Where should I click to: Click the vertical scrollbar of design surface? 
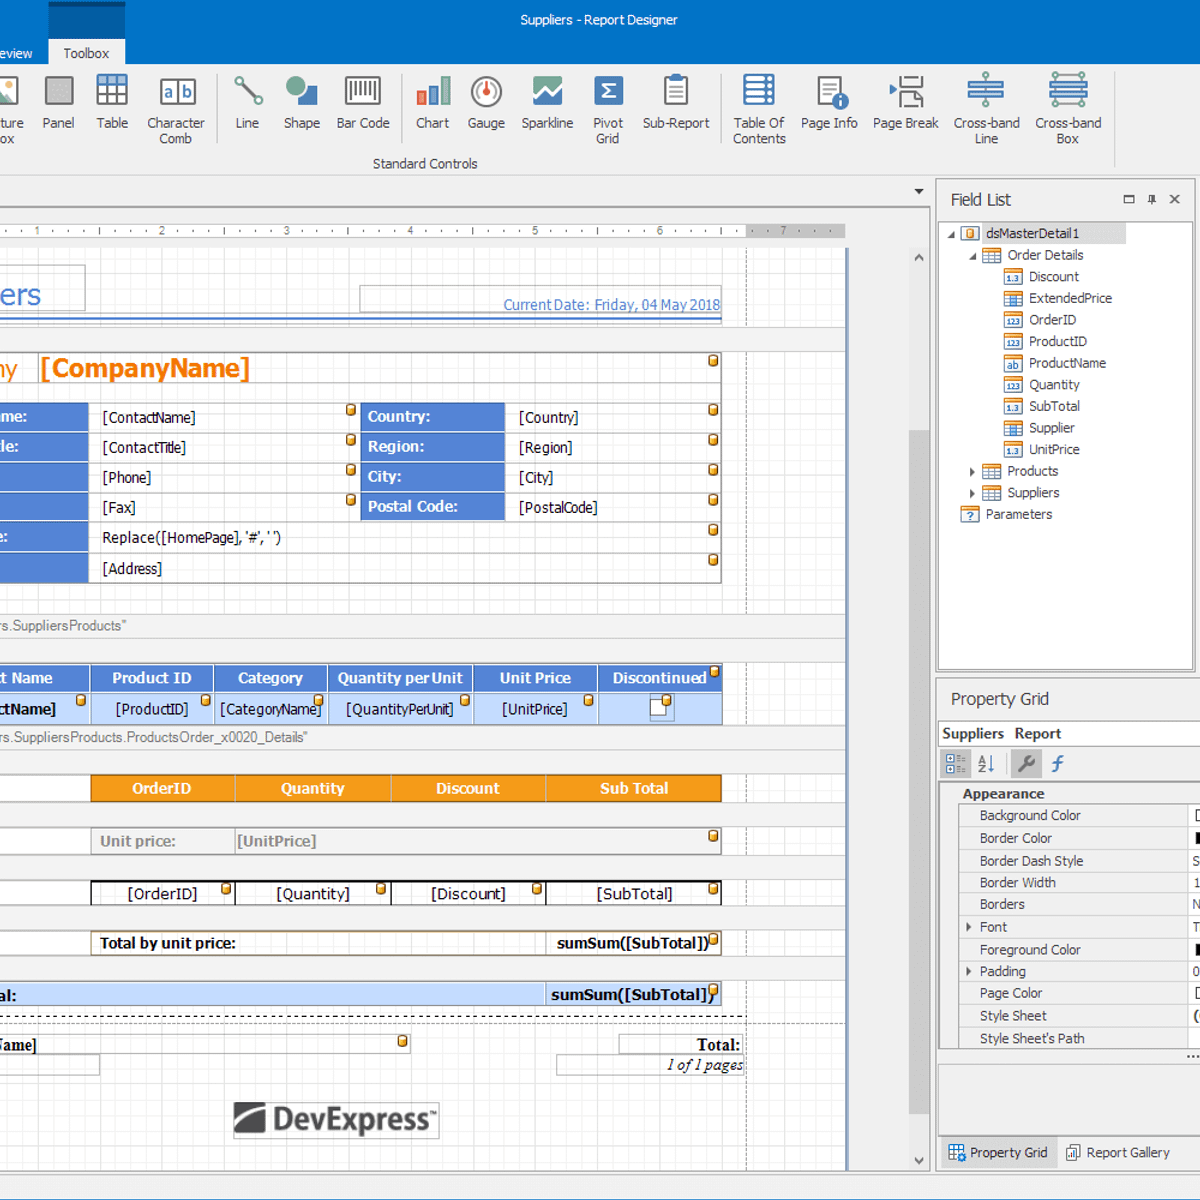click(x=918, y=770)
